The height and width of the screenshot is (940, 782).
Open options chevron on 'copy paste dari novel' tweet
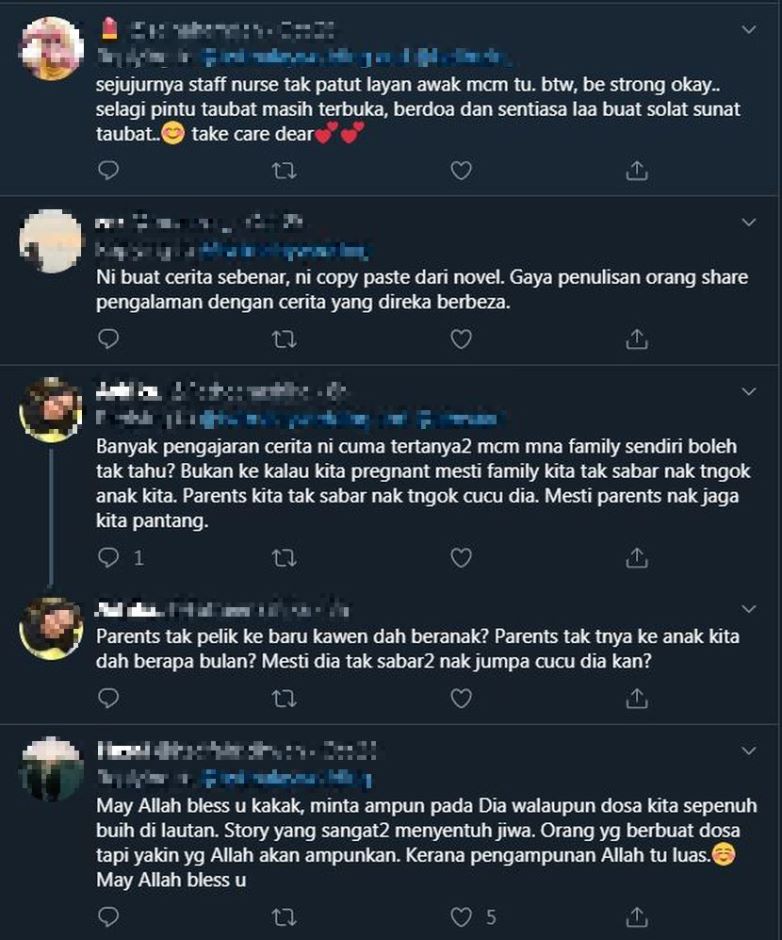tap(748, 221)
